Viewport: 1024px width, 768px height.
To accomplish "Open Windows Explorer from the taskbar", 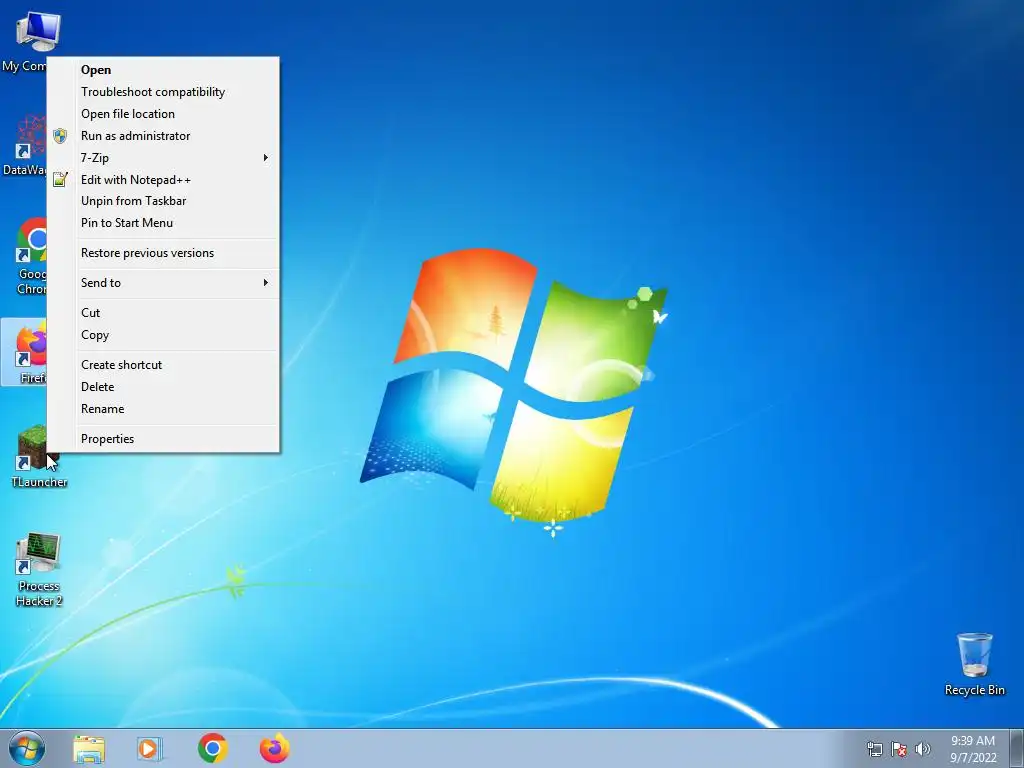I will [89, 749].
